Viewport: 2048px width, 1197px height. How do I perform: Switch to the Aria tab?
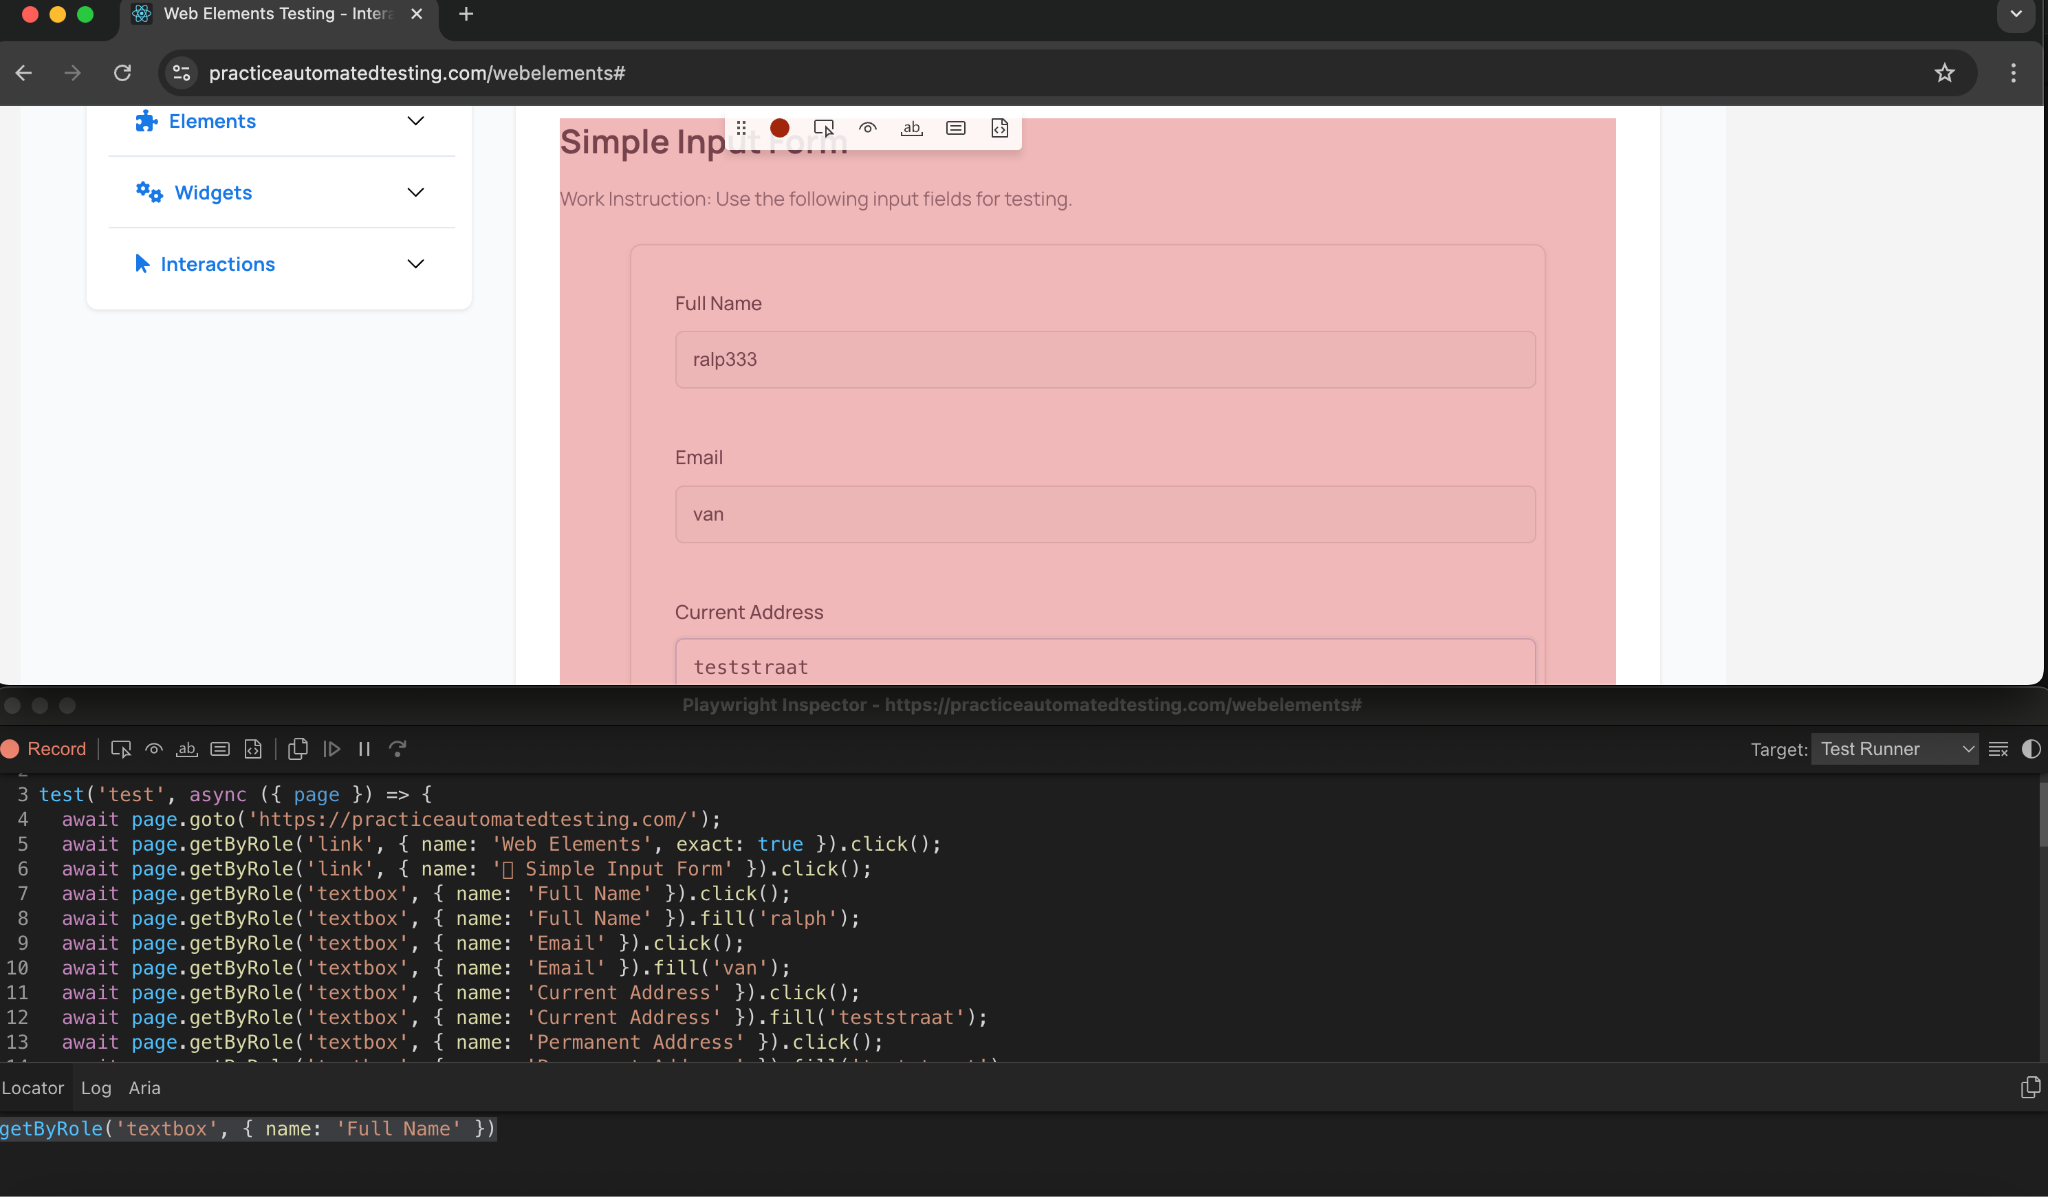click(145, 1088)
